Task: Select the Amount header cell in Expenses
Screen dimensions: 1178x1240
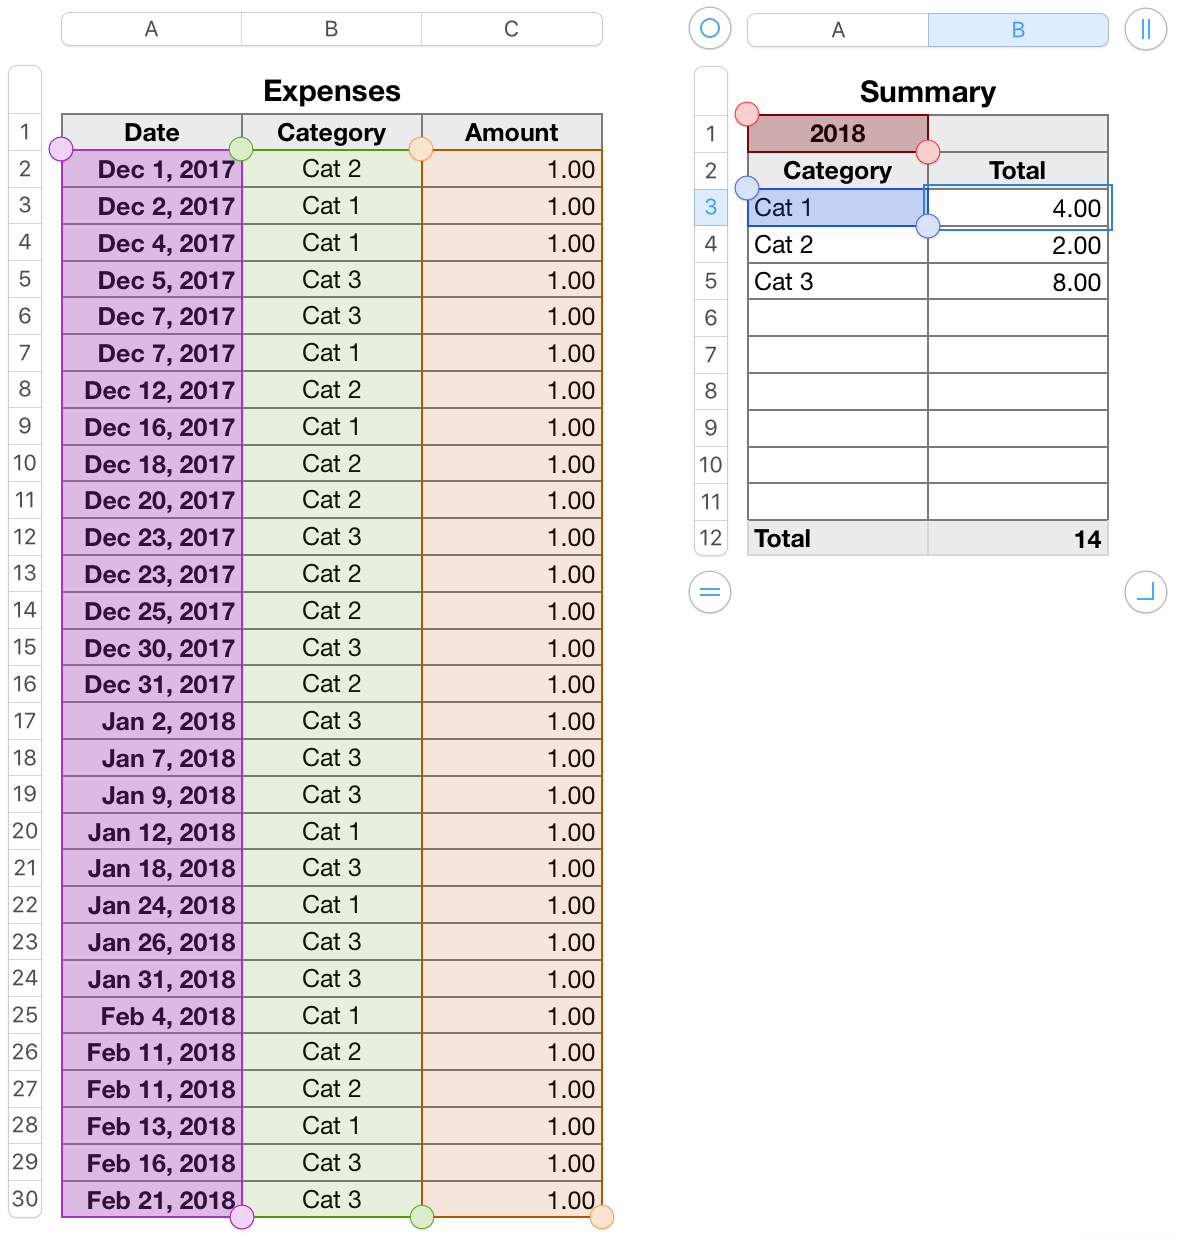Action: pos(511,132)
